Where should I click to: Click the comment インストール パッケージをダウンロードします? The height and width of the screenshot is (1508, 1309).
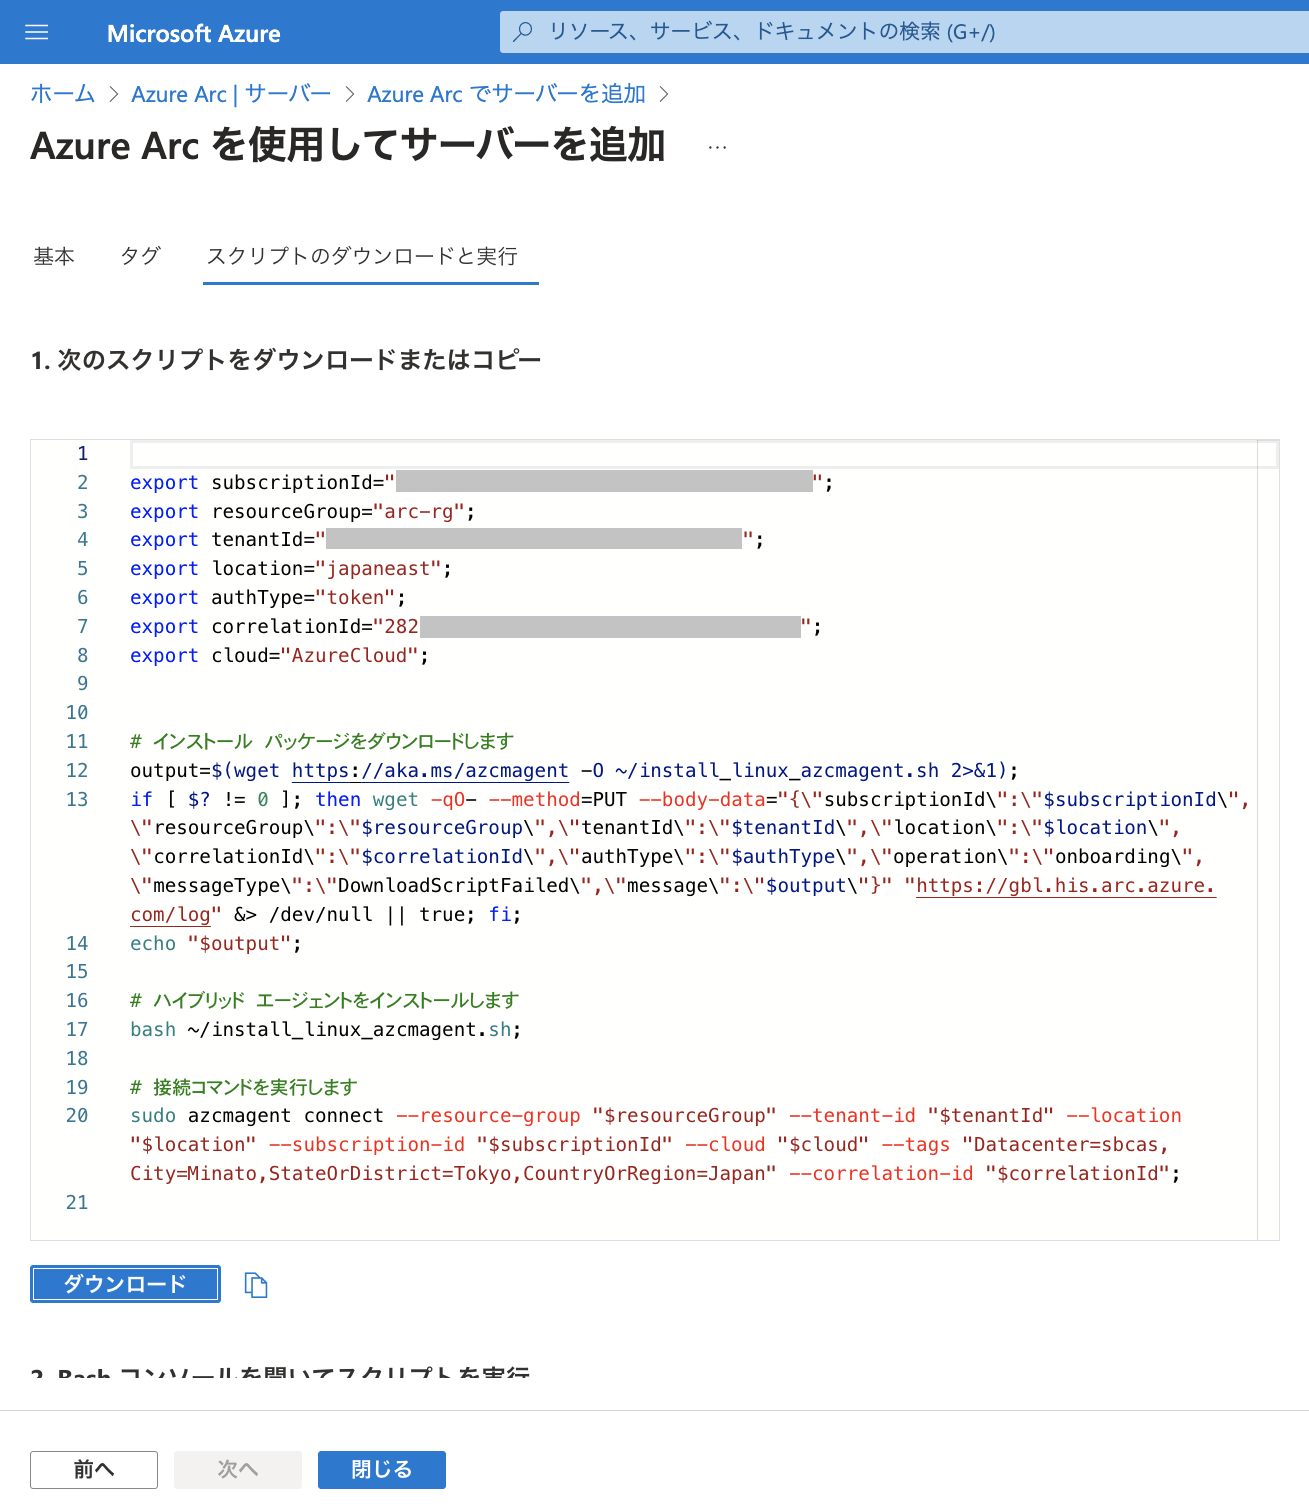pyautogui.click(x=322, y=742)
